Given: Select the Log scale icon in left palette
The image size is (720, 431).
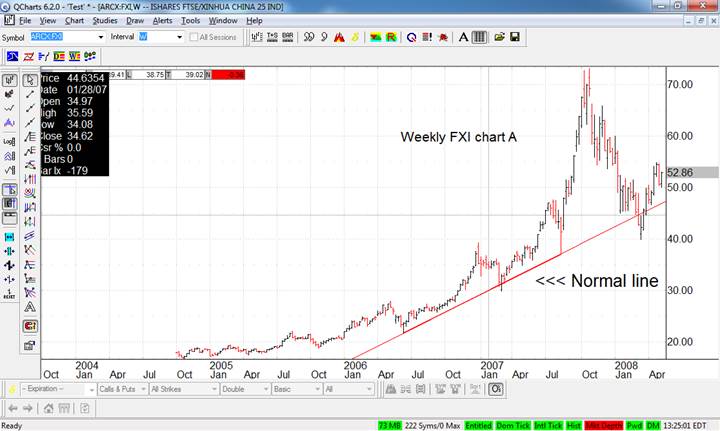Looking at the screenshot, I should tap(9, 141).
